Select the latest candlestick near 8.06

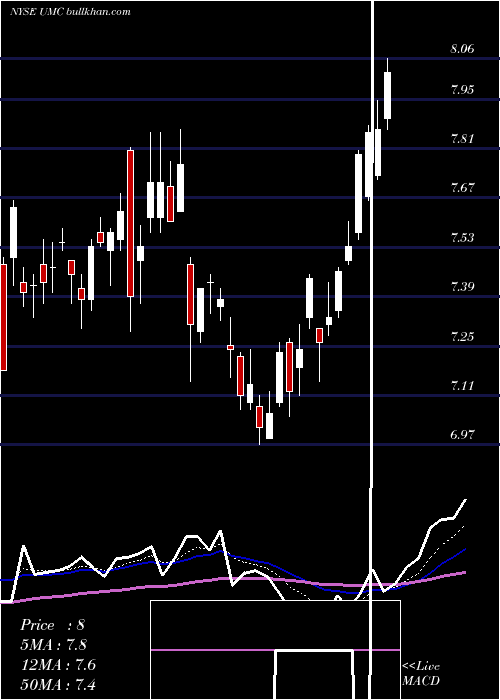pyautogui.click(x=388, y=95)
